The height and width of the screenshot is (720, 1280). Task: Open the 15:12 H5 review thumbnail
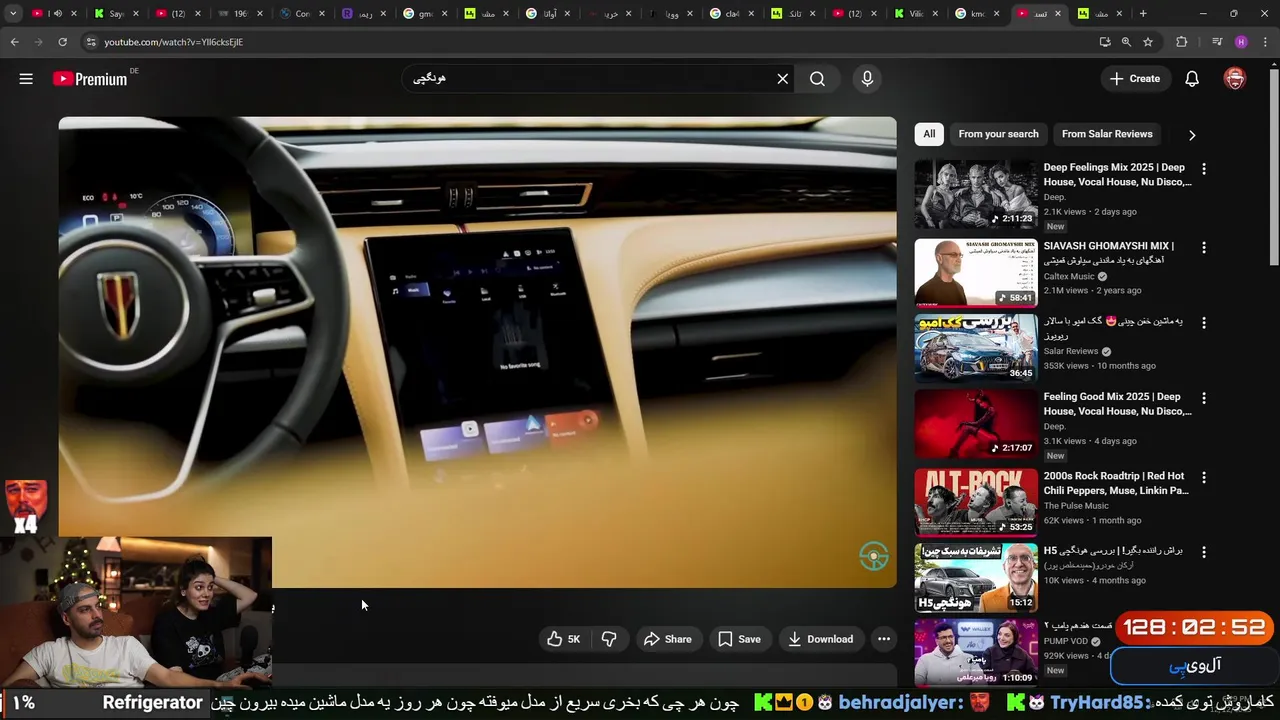(976, 578)
